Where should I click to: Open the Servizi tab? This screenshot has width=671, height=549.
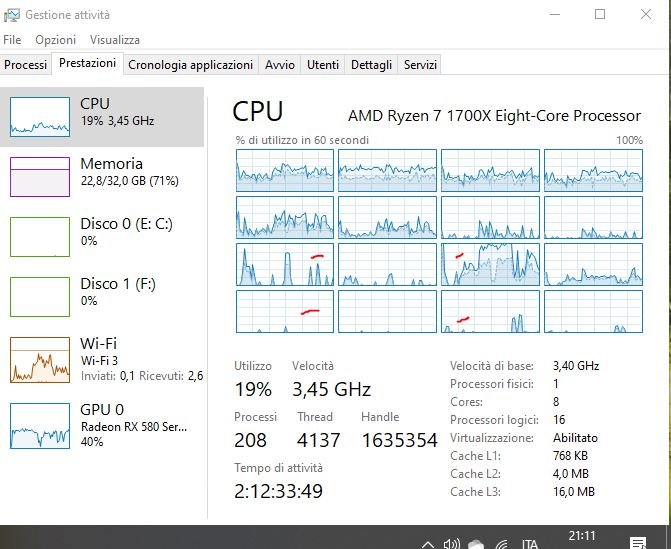point(420,65)
